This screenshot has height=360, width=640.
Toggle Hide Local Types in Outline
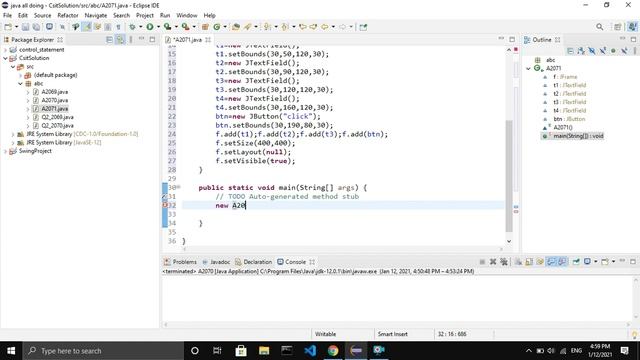[x=624, y=51]
